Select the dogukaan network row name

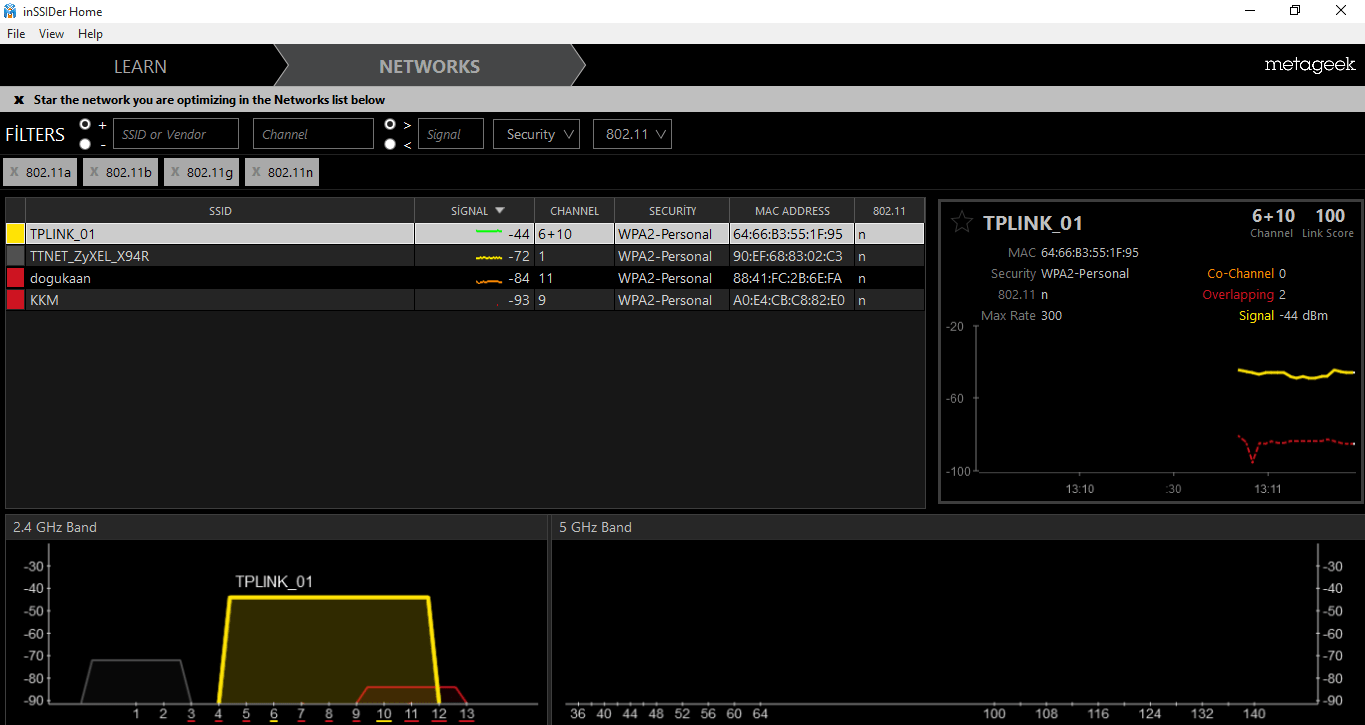click(x=60, y=278)
